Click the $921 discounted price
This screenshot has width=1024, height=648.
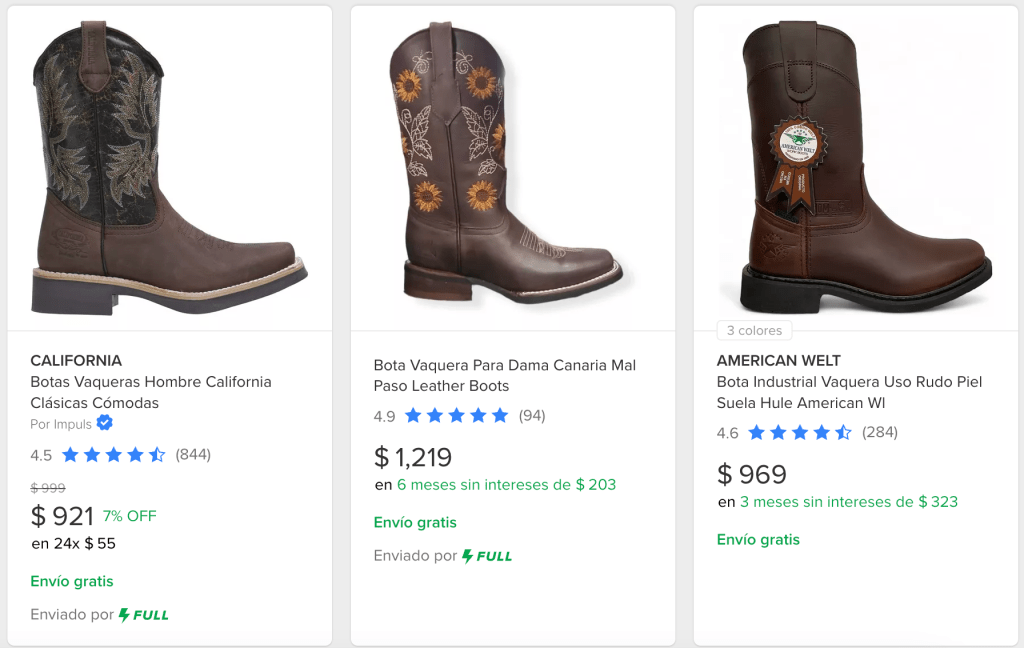(x=62, y=516)
